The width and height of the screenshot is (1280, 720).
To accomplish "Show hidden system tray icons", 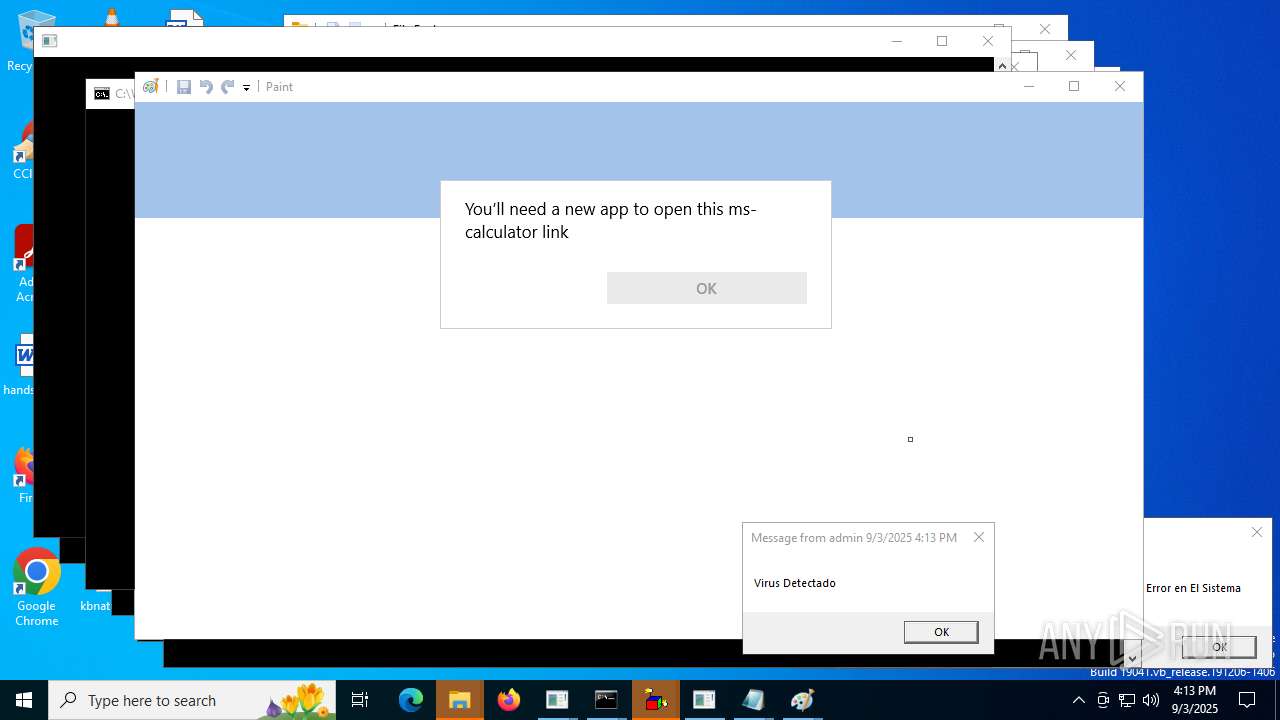I will 1078,700.
